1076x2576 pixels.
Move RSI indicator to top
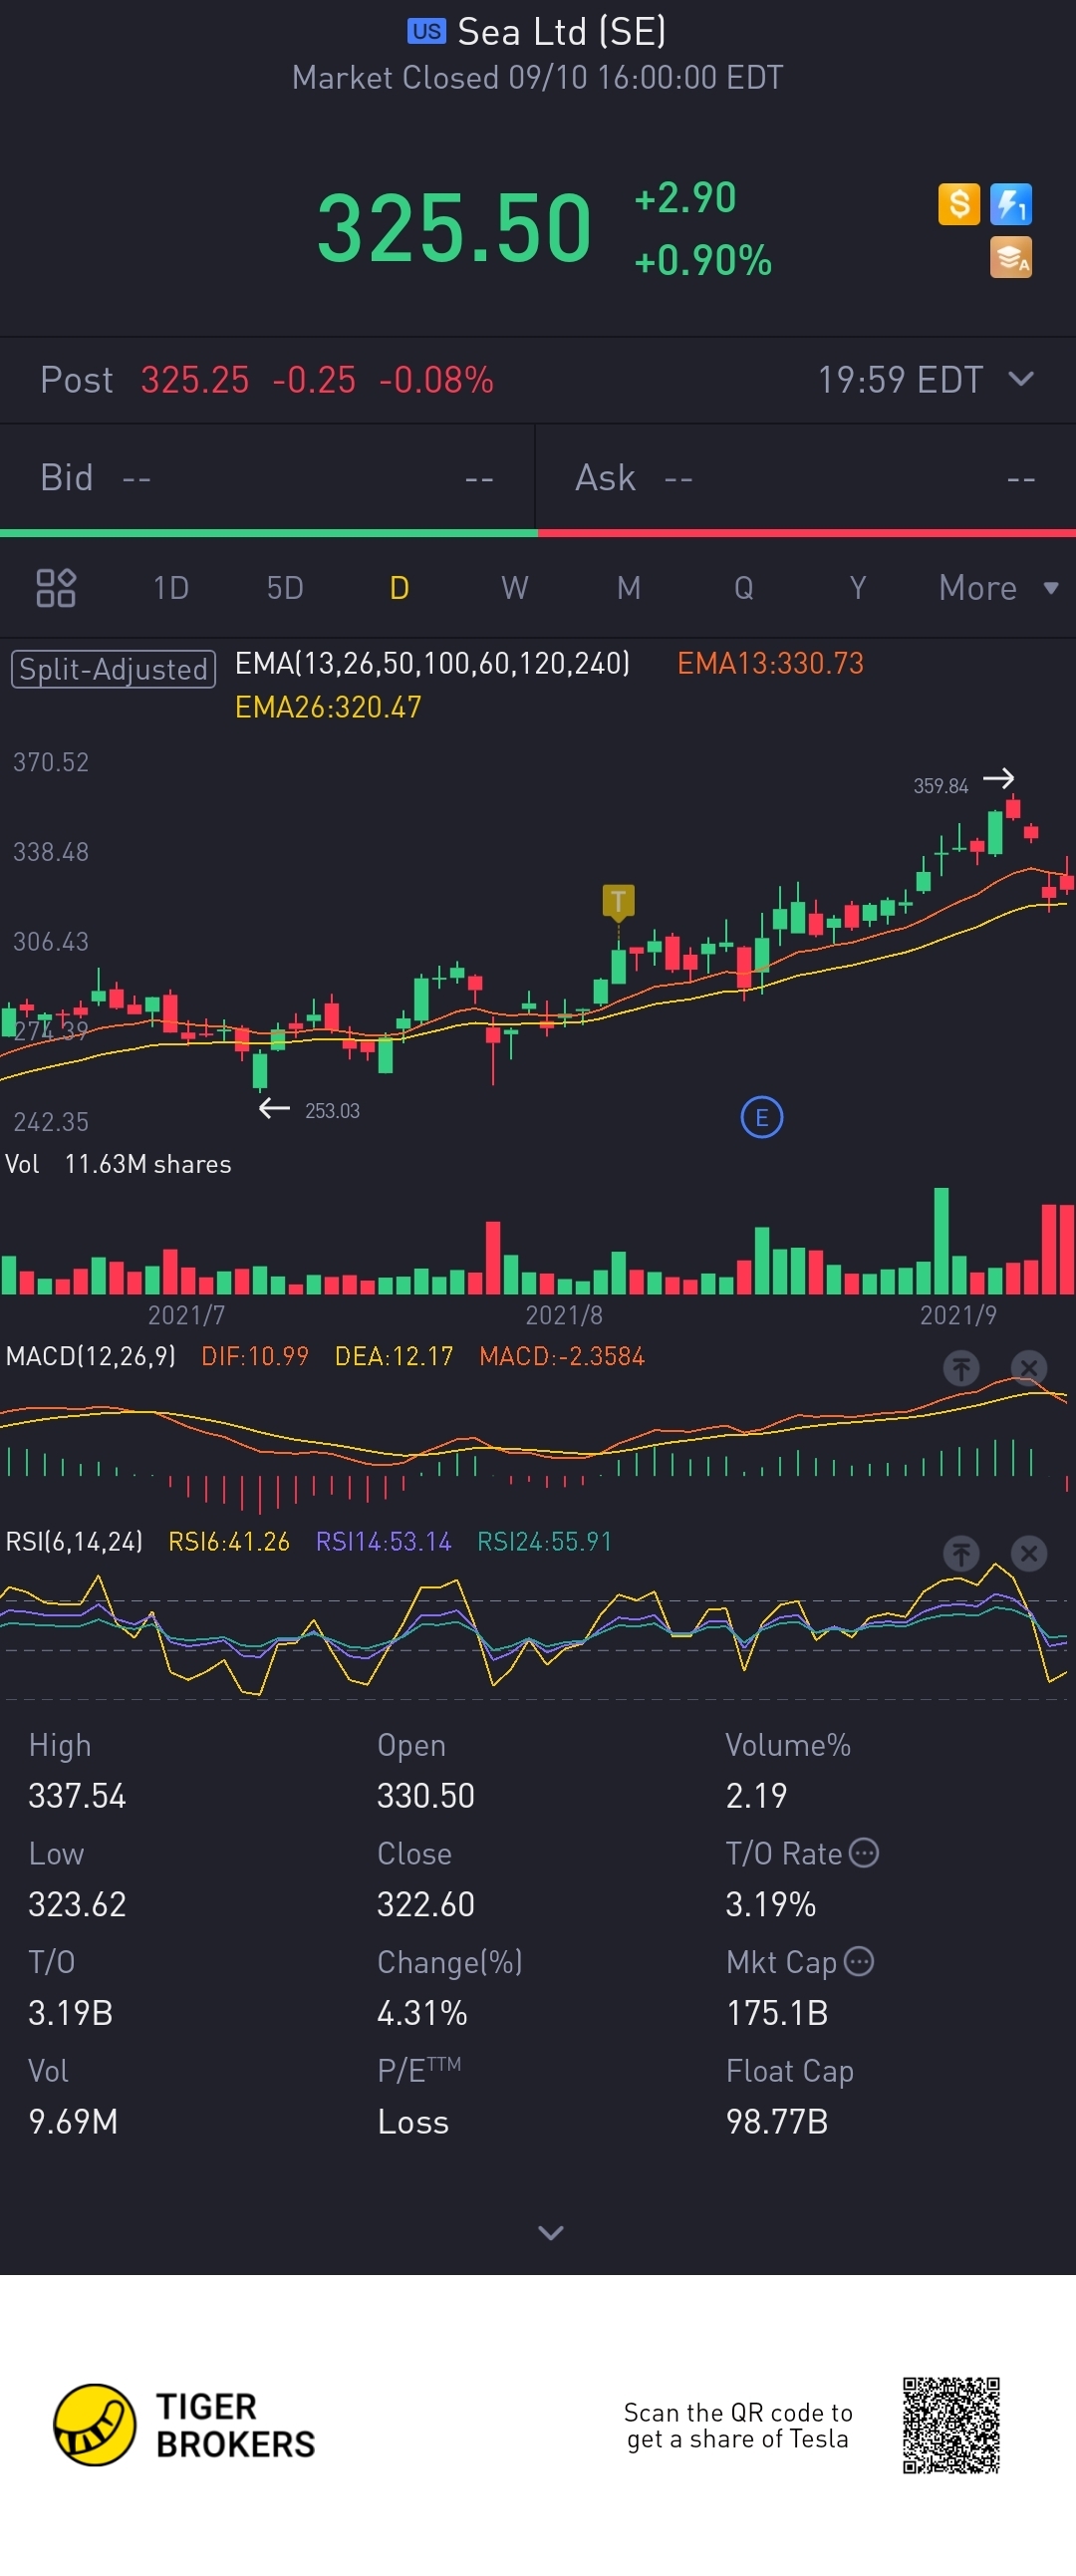(961, 1553)
